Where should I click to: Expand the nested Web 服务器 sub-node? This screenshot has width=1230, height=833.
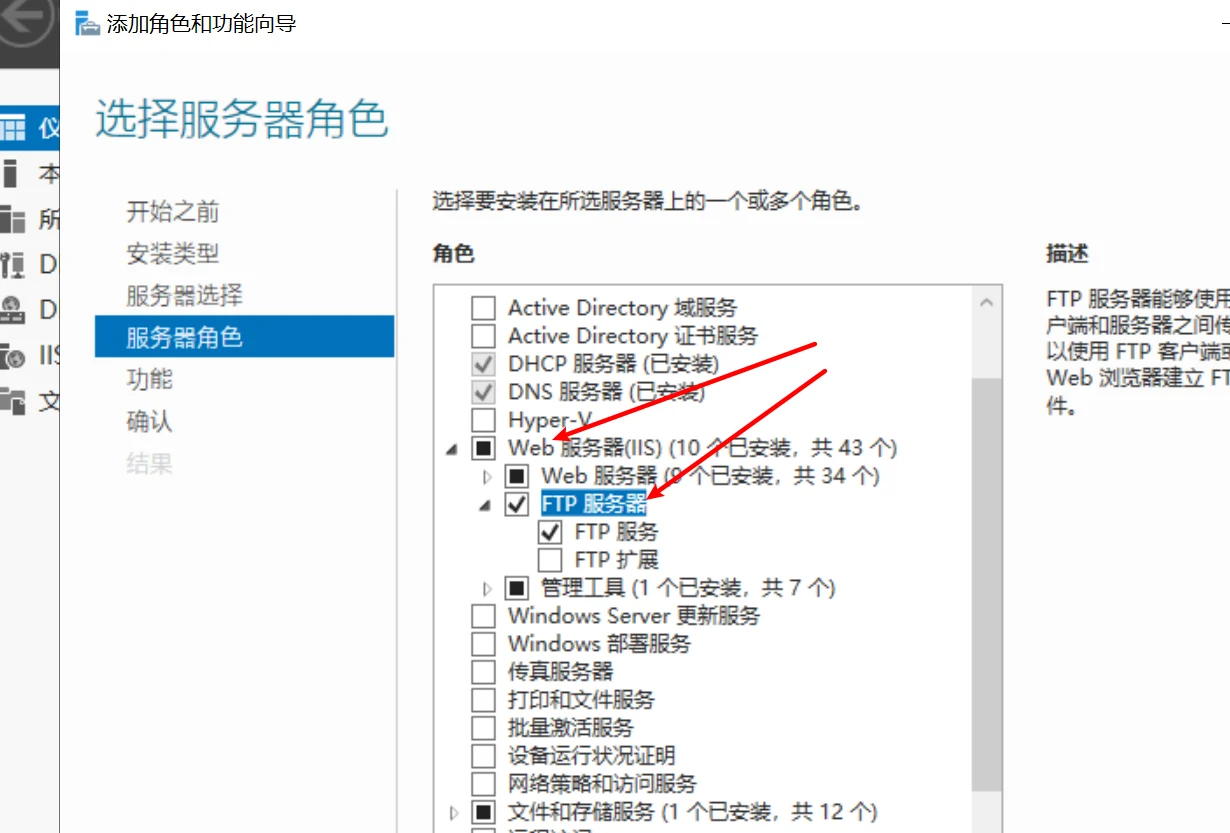(488, 476)
